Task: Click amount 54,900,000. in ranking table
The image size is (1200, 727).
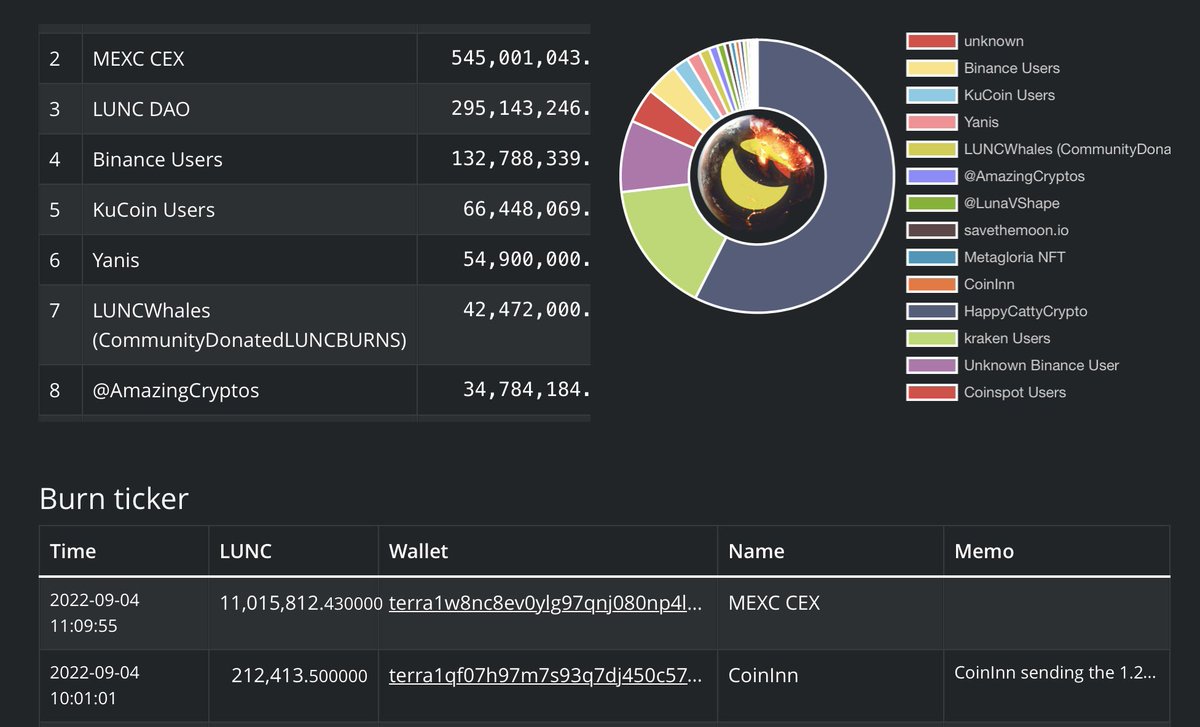Action: [526, 260]
